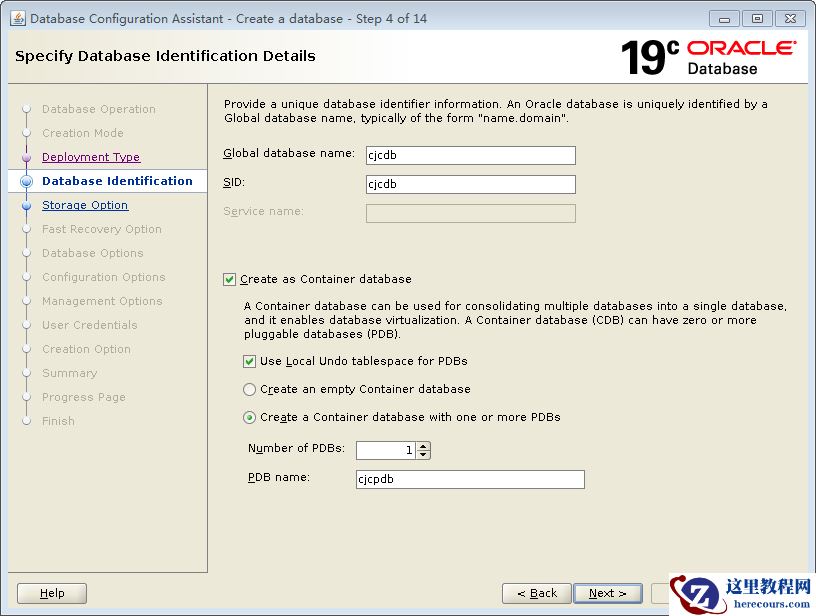Uncheck Use Local Undo tablespace for PDBs
Viewport: 816px width, 616px height.
click(x=250, y=361)
